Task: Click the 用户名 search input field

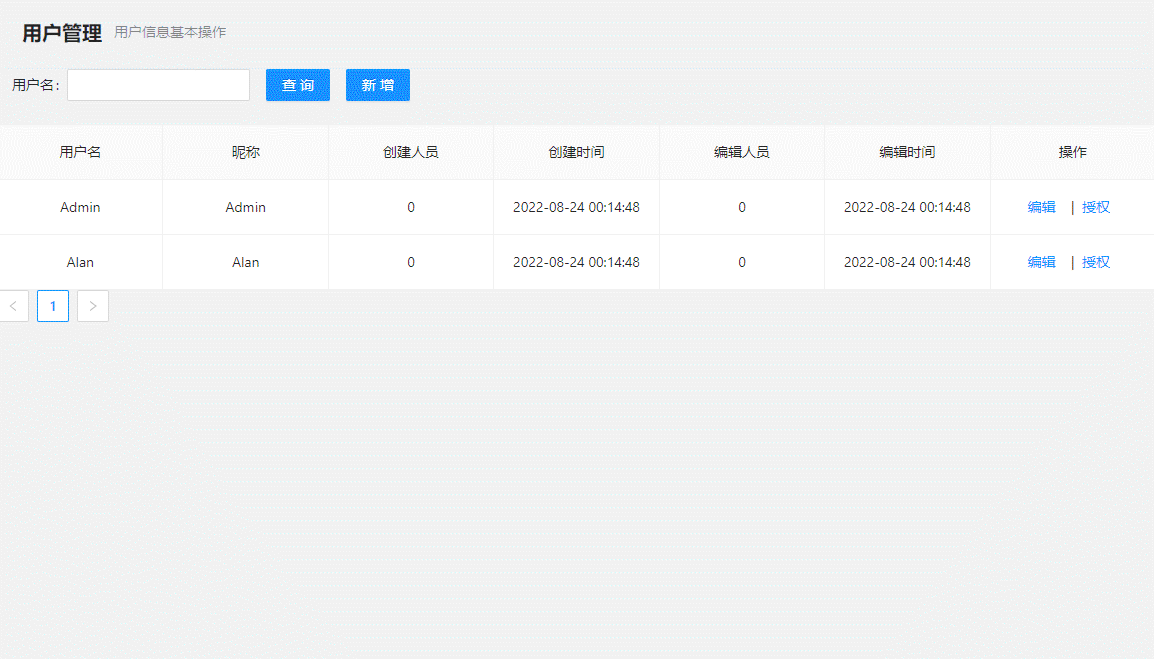Action: [x=158, y=85]
